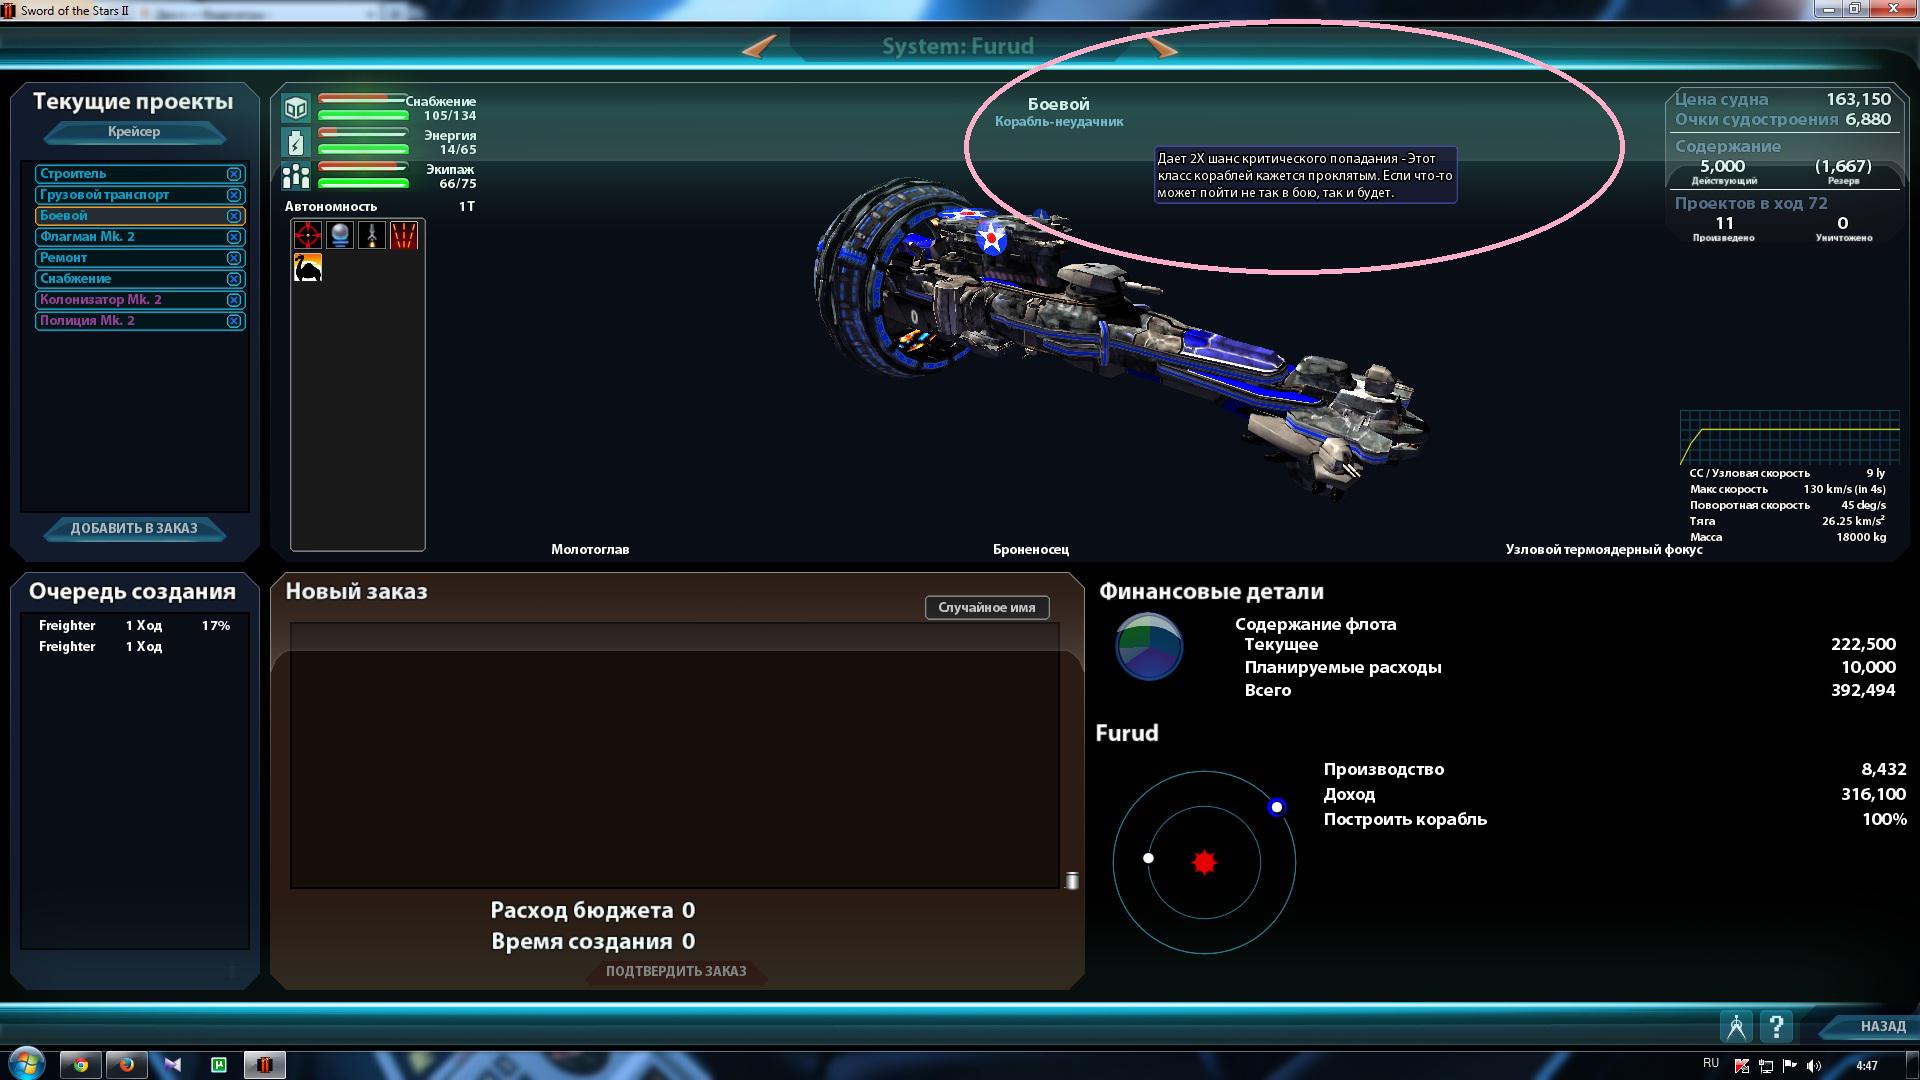Select the Ремонт project
1920x1080 pixels.
tap(140, 258)
